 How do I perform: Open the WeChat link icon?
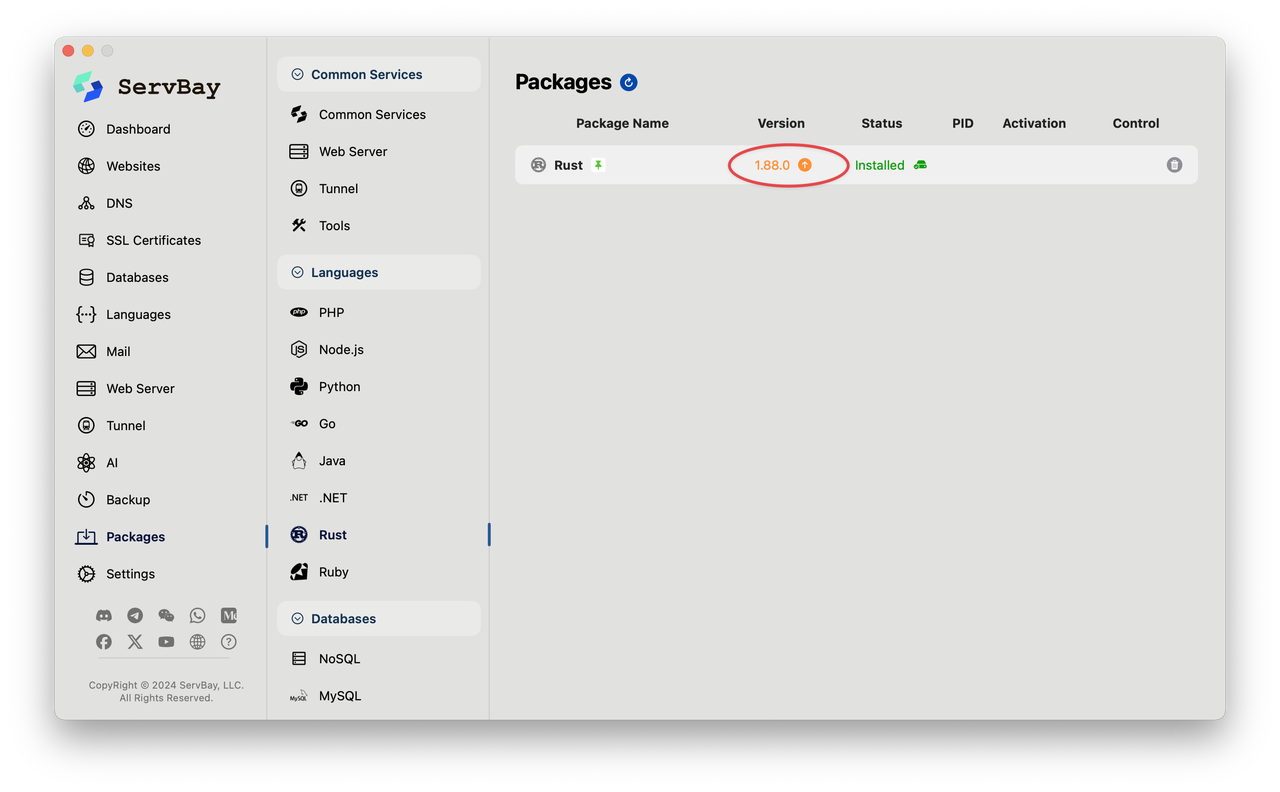coord(166,616)
